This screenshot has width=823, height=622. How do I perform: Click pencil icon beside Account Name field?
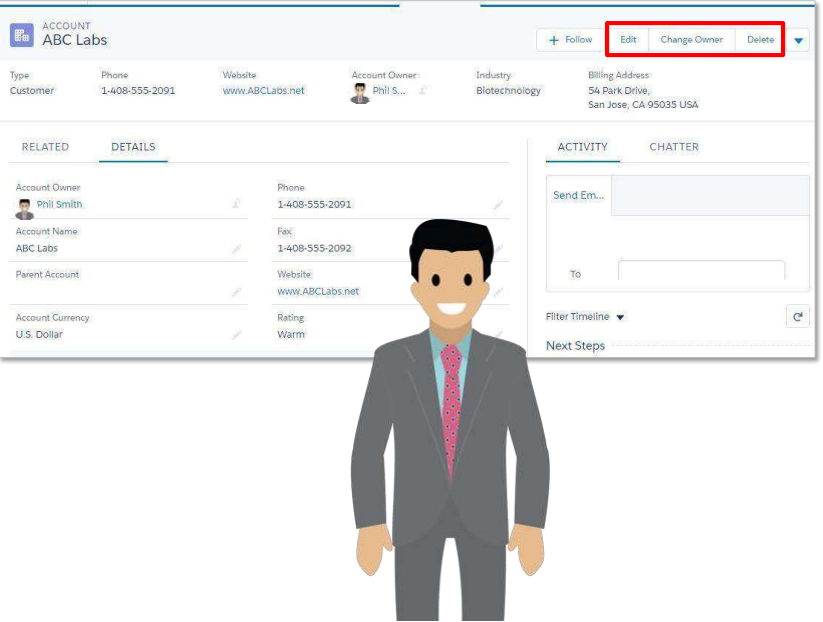[x=237, y=249]
